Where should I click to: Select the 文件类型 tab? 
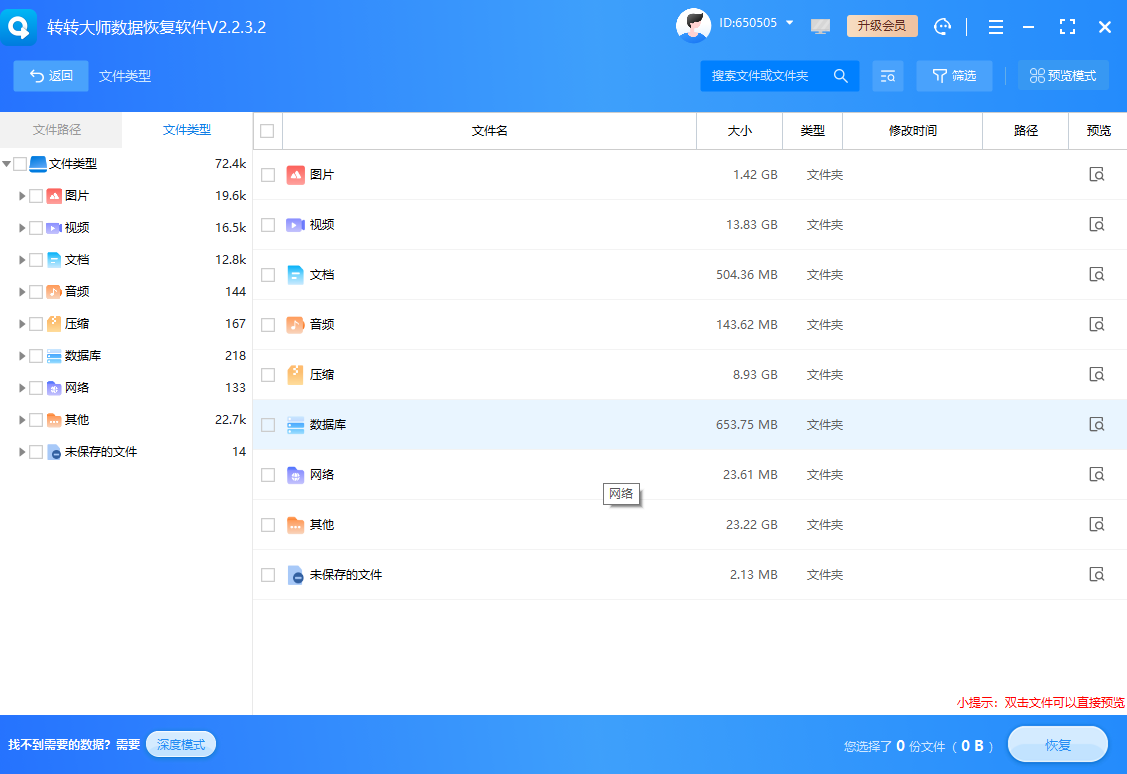pos(186,130)
